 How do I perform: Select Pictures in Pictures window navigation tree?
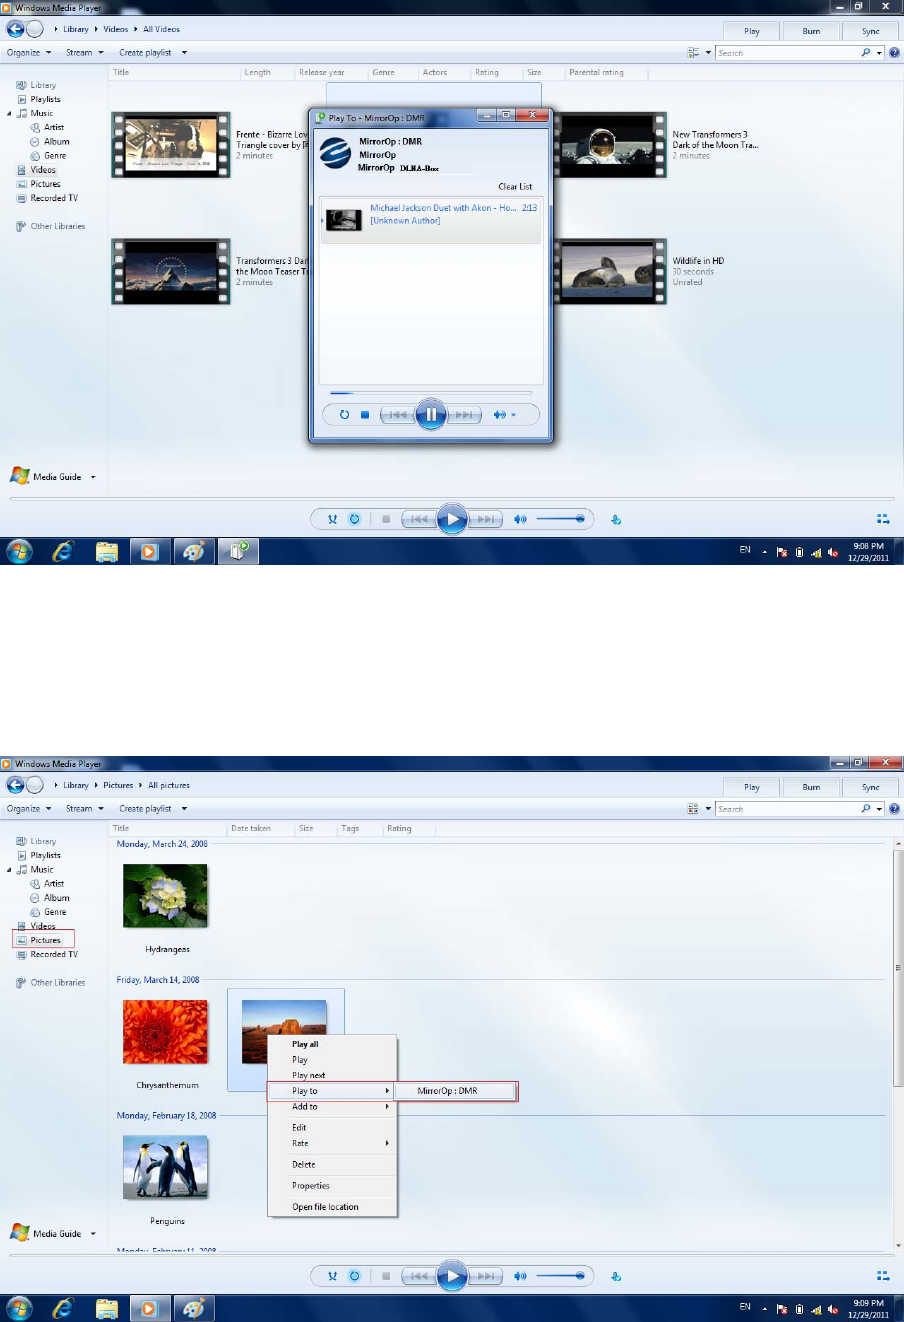click(x=45, y=940)
